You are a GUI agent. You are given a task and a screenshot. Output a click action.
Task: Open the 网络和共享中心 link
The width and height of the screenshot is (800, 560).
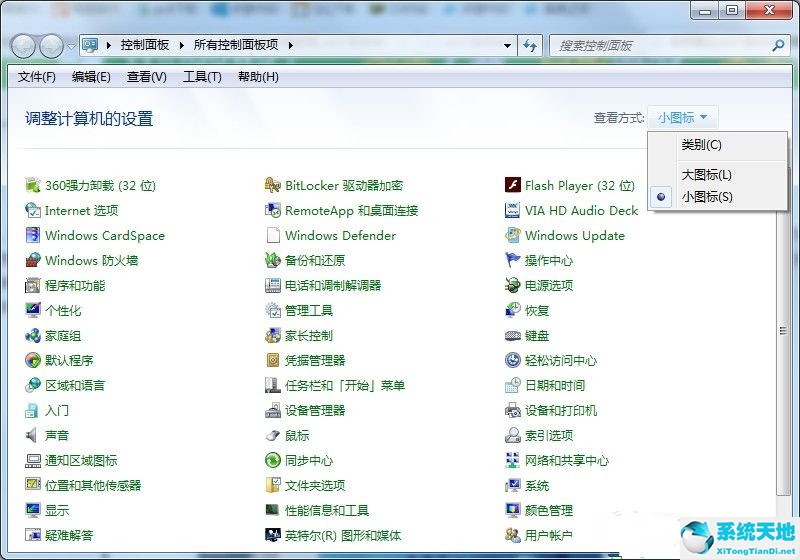click(x=567, y=461)
